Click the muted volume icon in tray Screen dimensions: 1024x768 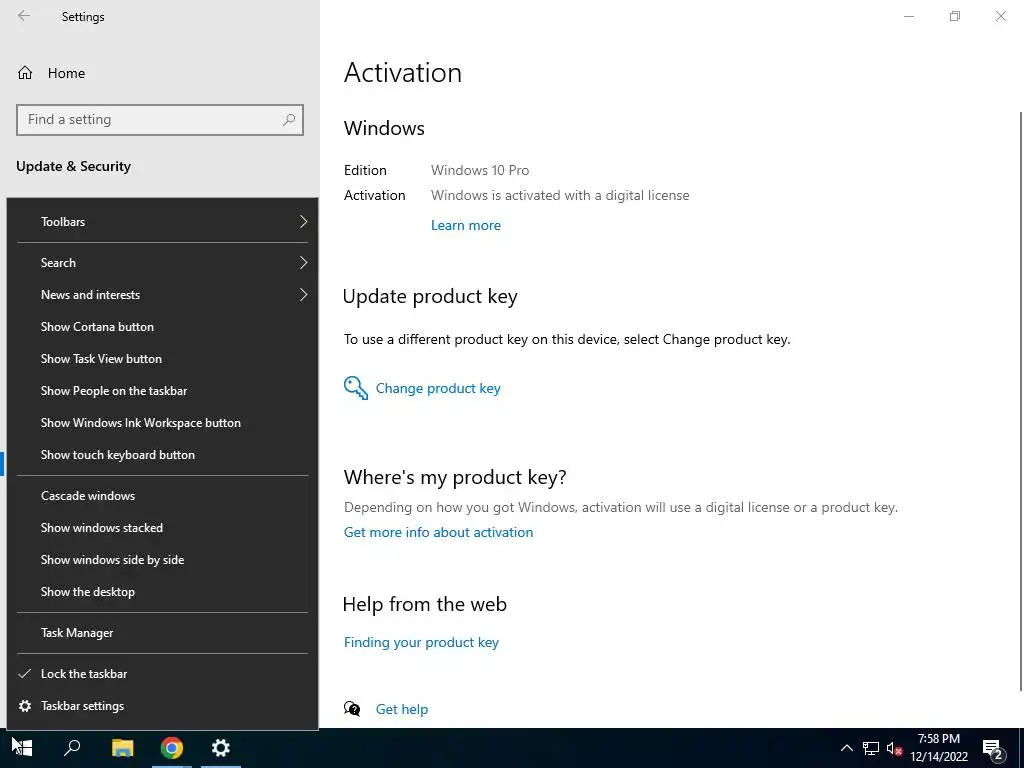point(894,748)
